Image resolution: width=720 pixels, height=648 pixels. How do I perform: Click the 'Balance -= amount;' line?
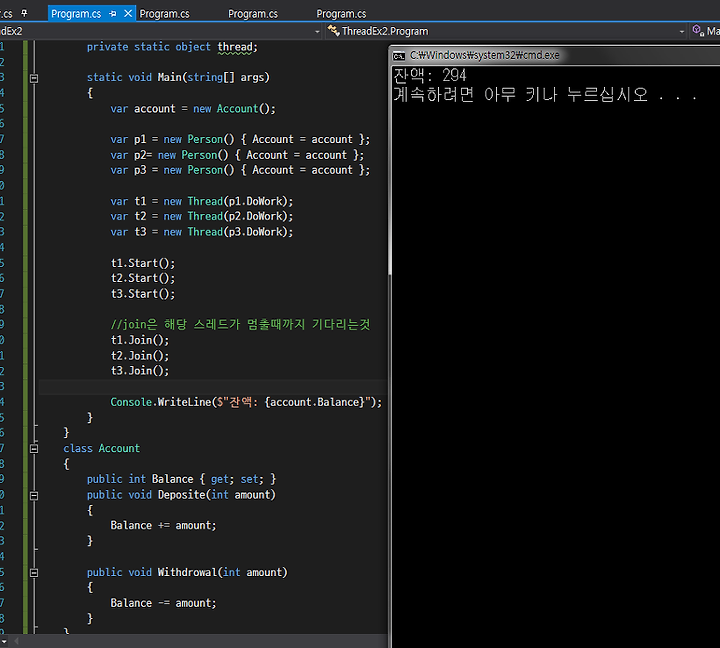[x=163, y=603]
